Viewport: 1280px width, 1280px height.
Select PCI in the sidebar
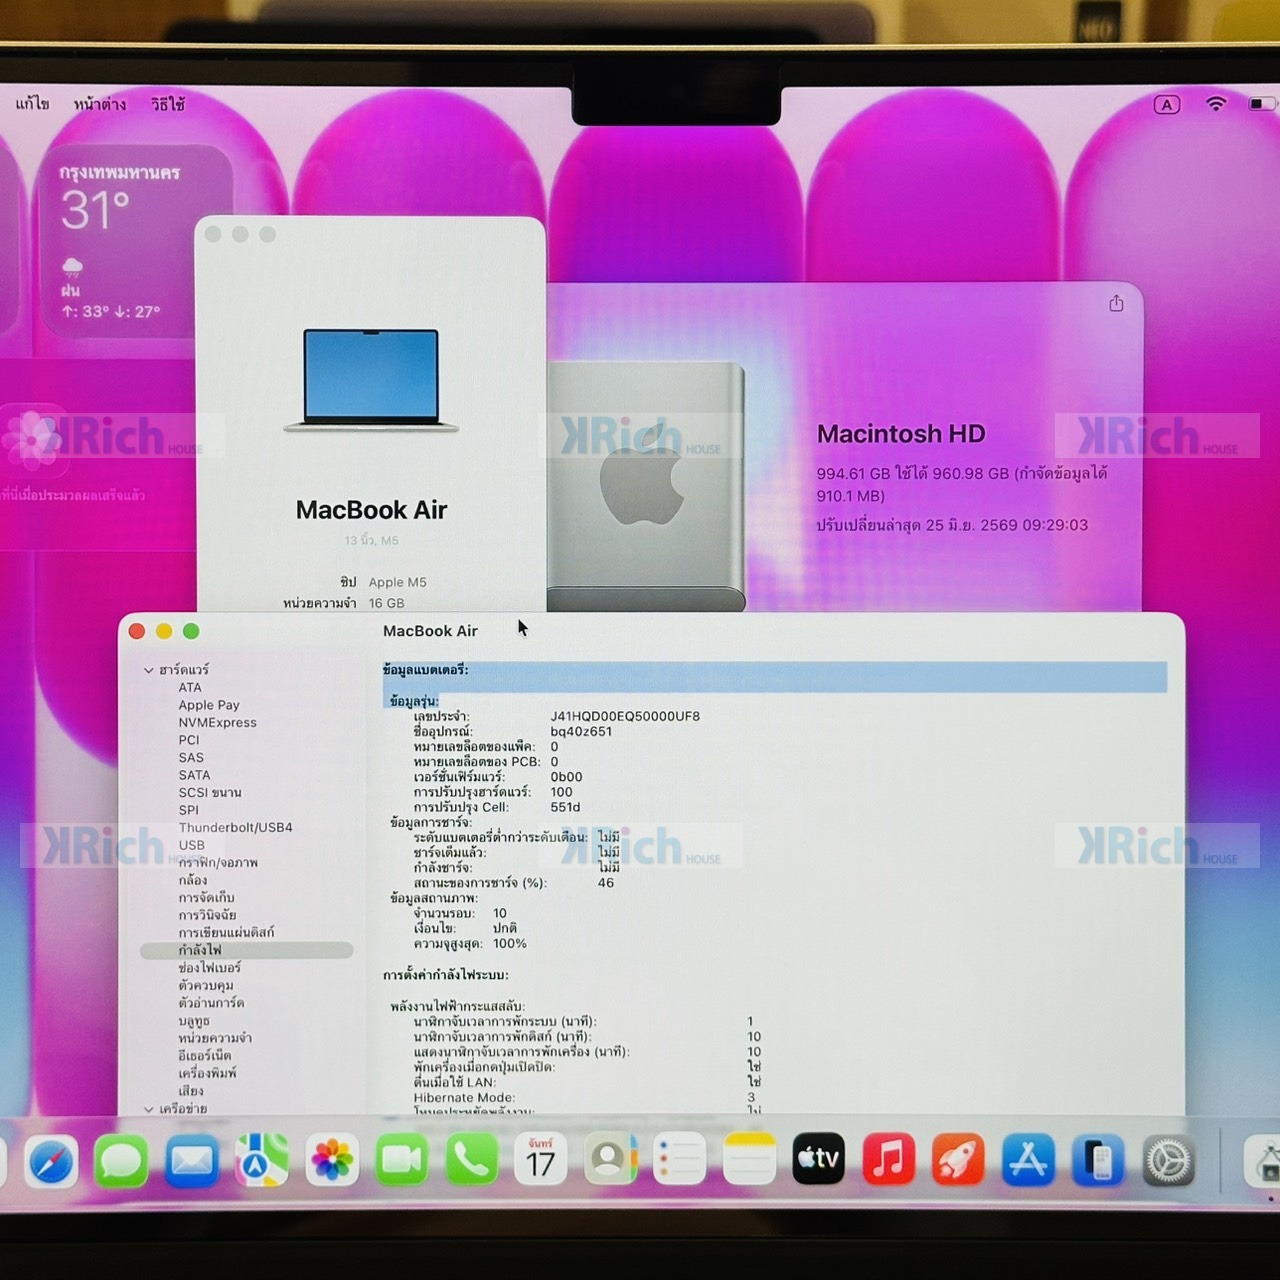click(189, 740)
